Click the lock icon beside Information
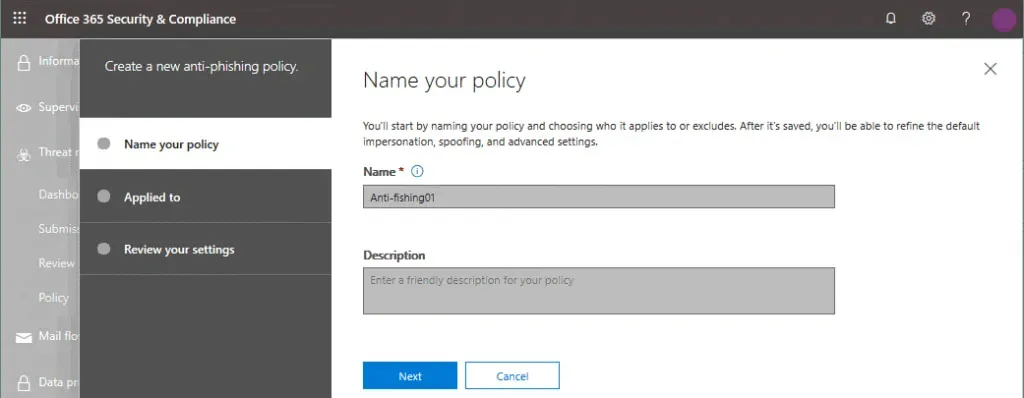This screenshot has height=398, width=1024. point(24,63)
